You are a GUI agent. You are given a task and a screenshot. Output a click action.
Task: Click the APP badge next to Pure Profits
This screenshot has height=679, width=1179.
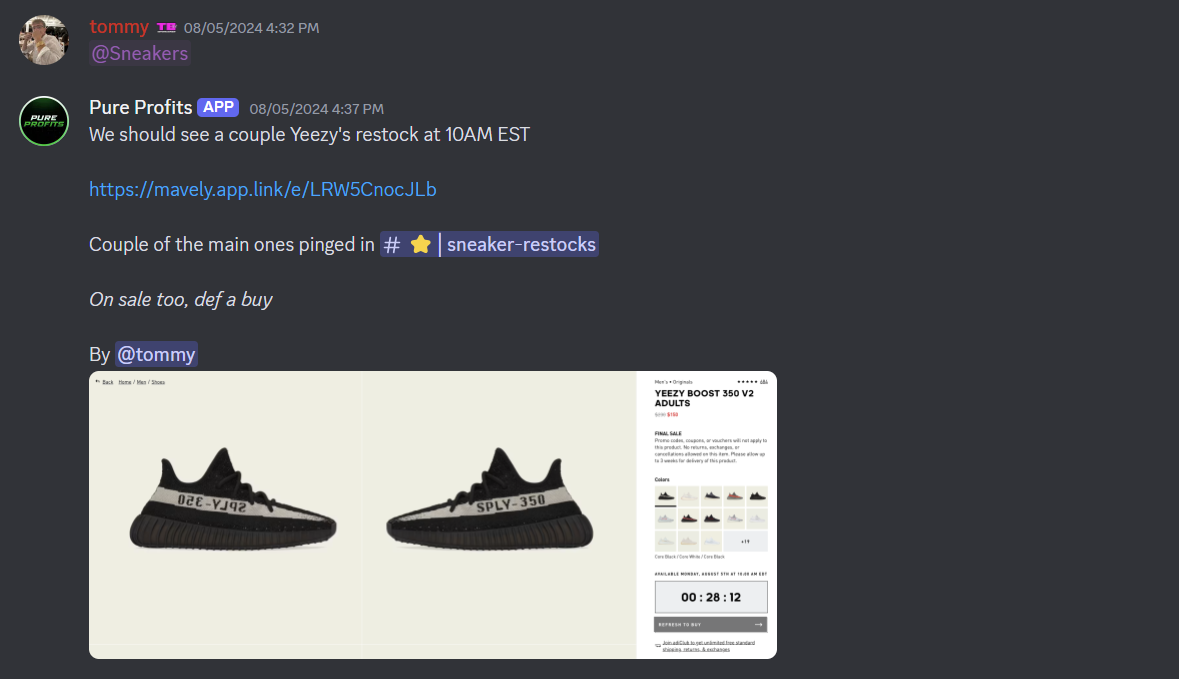(x=218, y=108)
